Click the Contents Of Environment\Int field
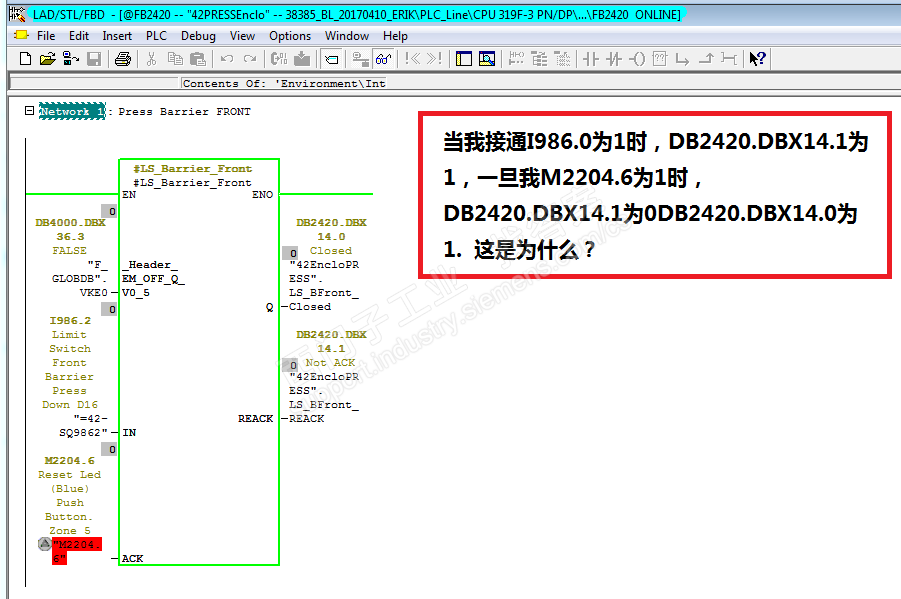 (x=284, y=83)
